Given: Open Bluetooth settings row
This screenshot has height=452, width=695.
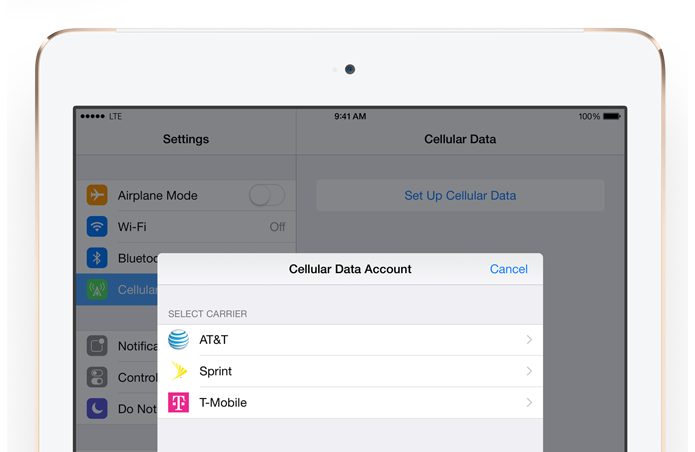Looking at the screenshot, I should click(x=117, y=258).
